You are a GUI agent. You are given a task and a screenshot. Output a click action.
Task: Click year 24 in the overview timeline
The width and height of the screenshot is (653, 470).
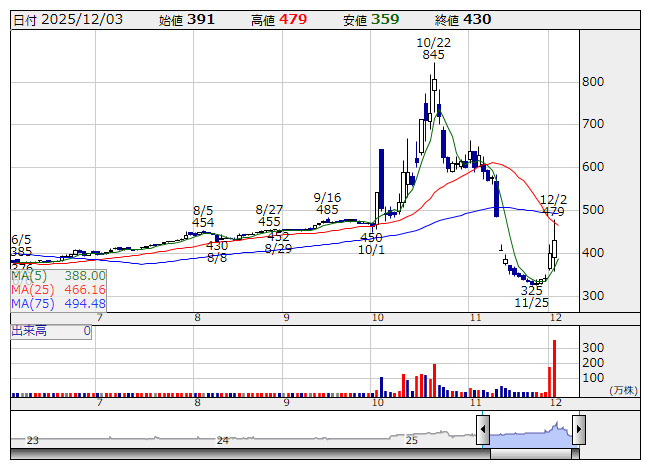click(223, 440)
